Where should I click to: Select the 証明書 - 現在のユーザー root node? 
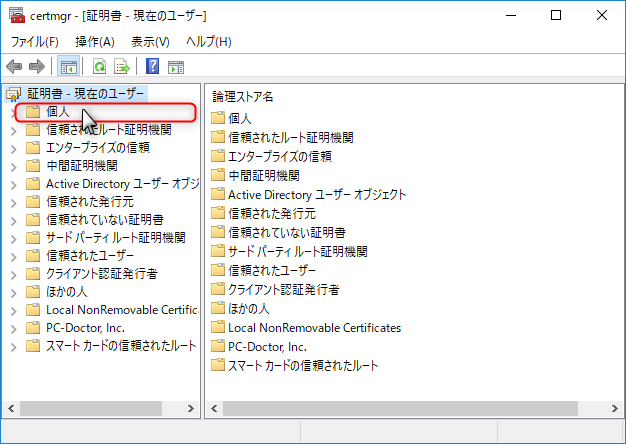(86, 94)
